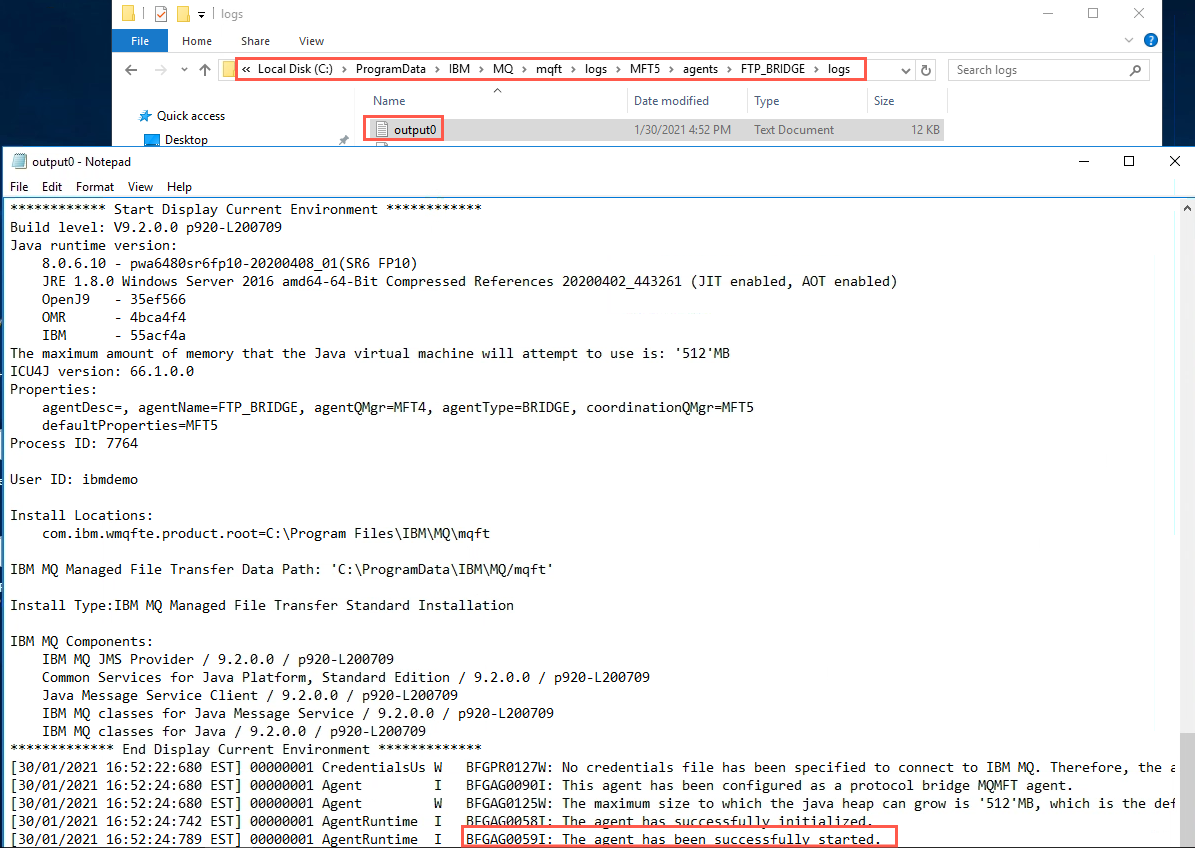Click the pin icon beside Desktop
The height and width of the screenshot is (848, 1195).
(x=344, y=140)
